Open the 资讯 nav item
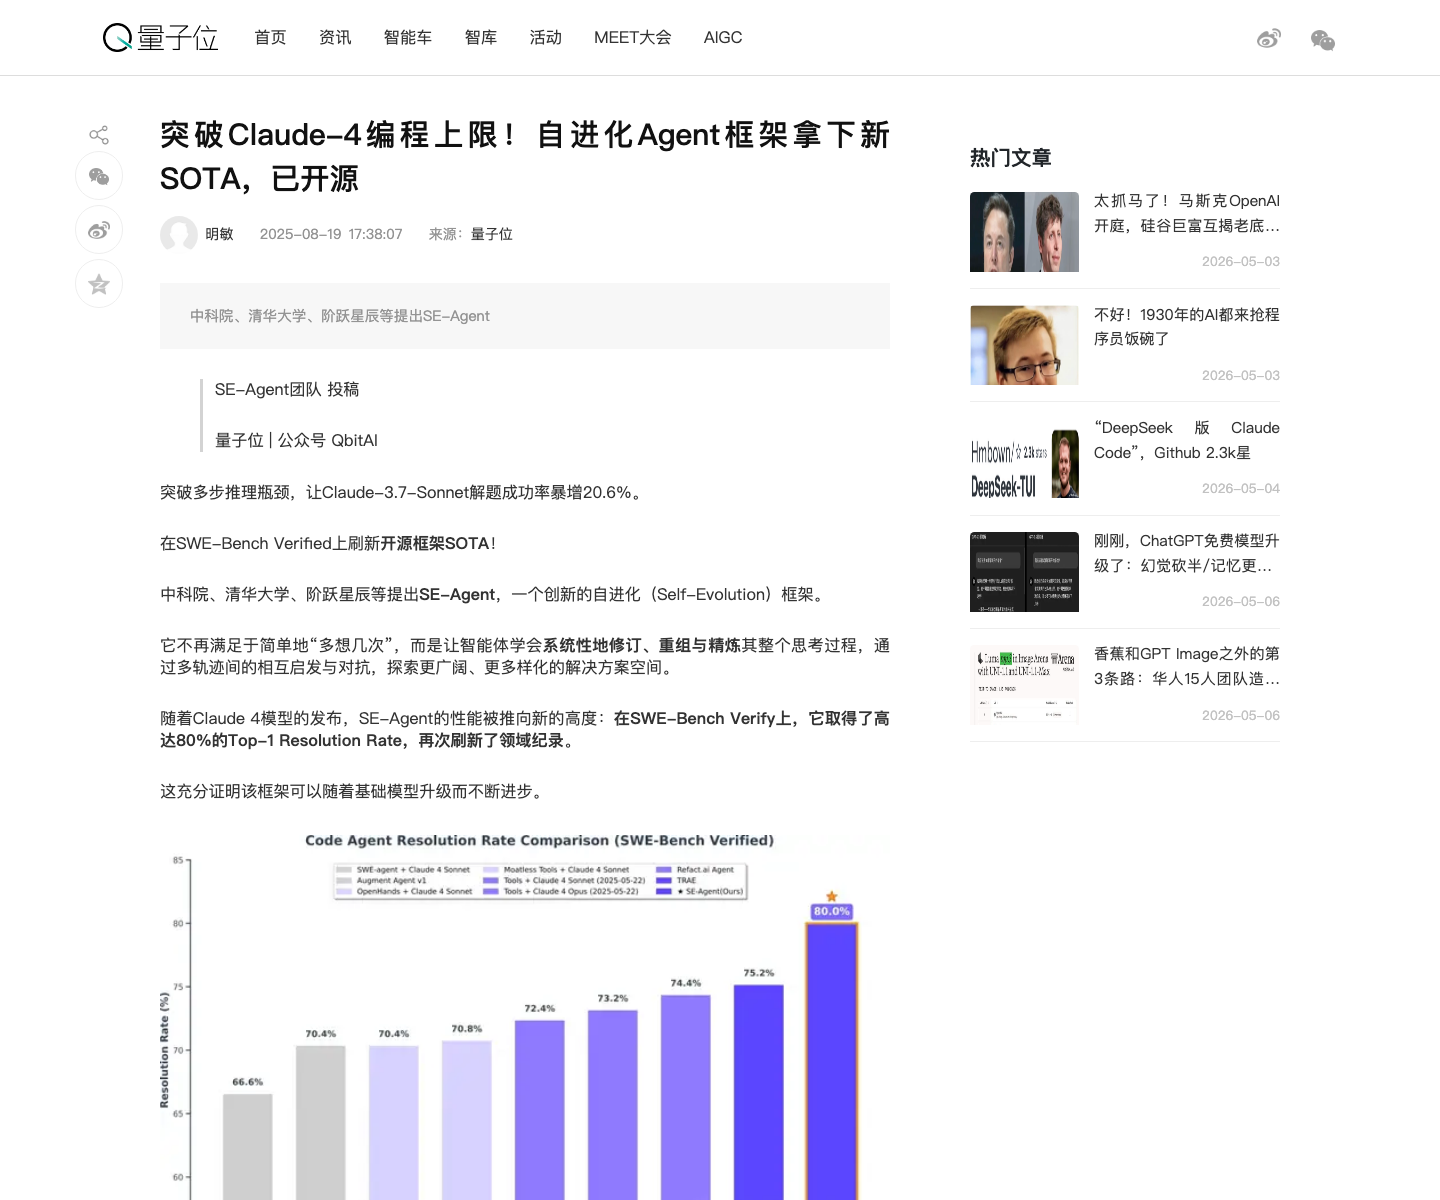Image resolution: width=1440 pixels, height=1200 pixels. pos(335,37)
